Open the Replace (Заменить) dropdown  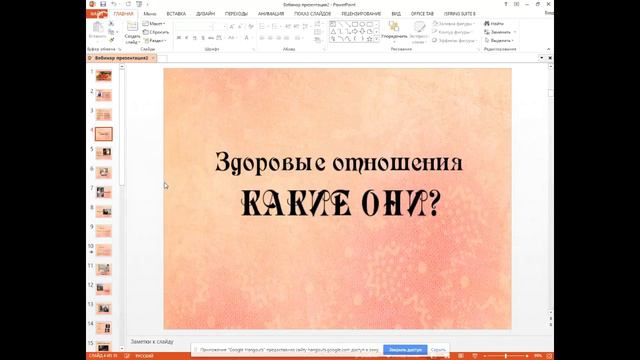pos(500,32)
